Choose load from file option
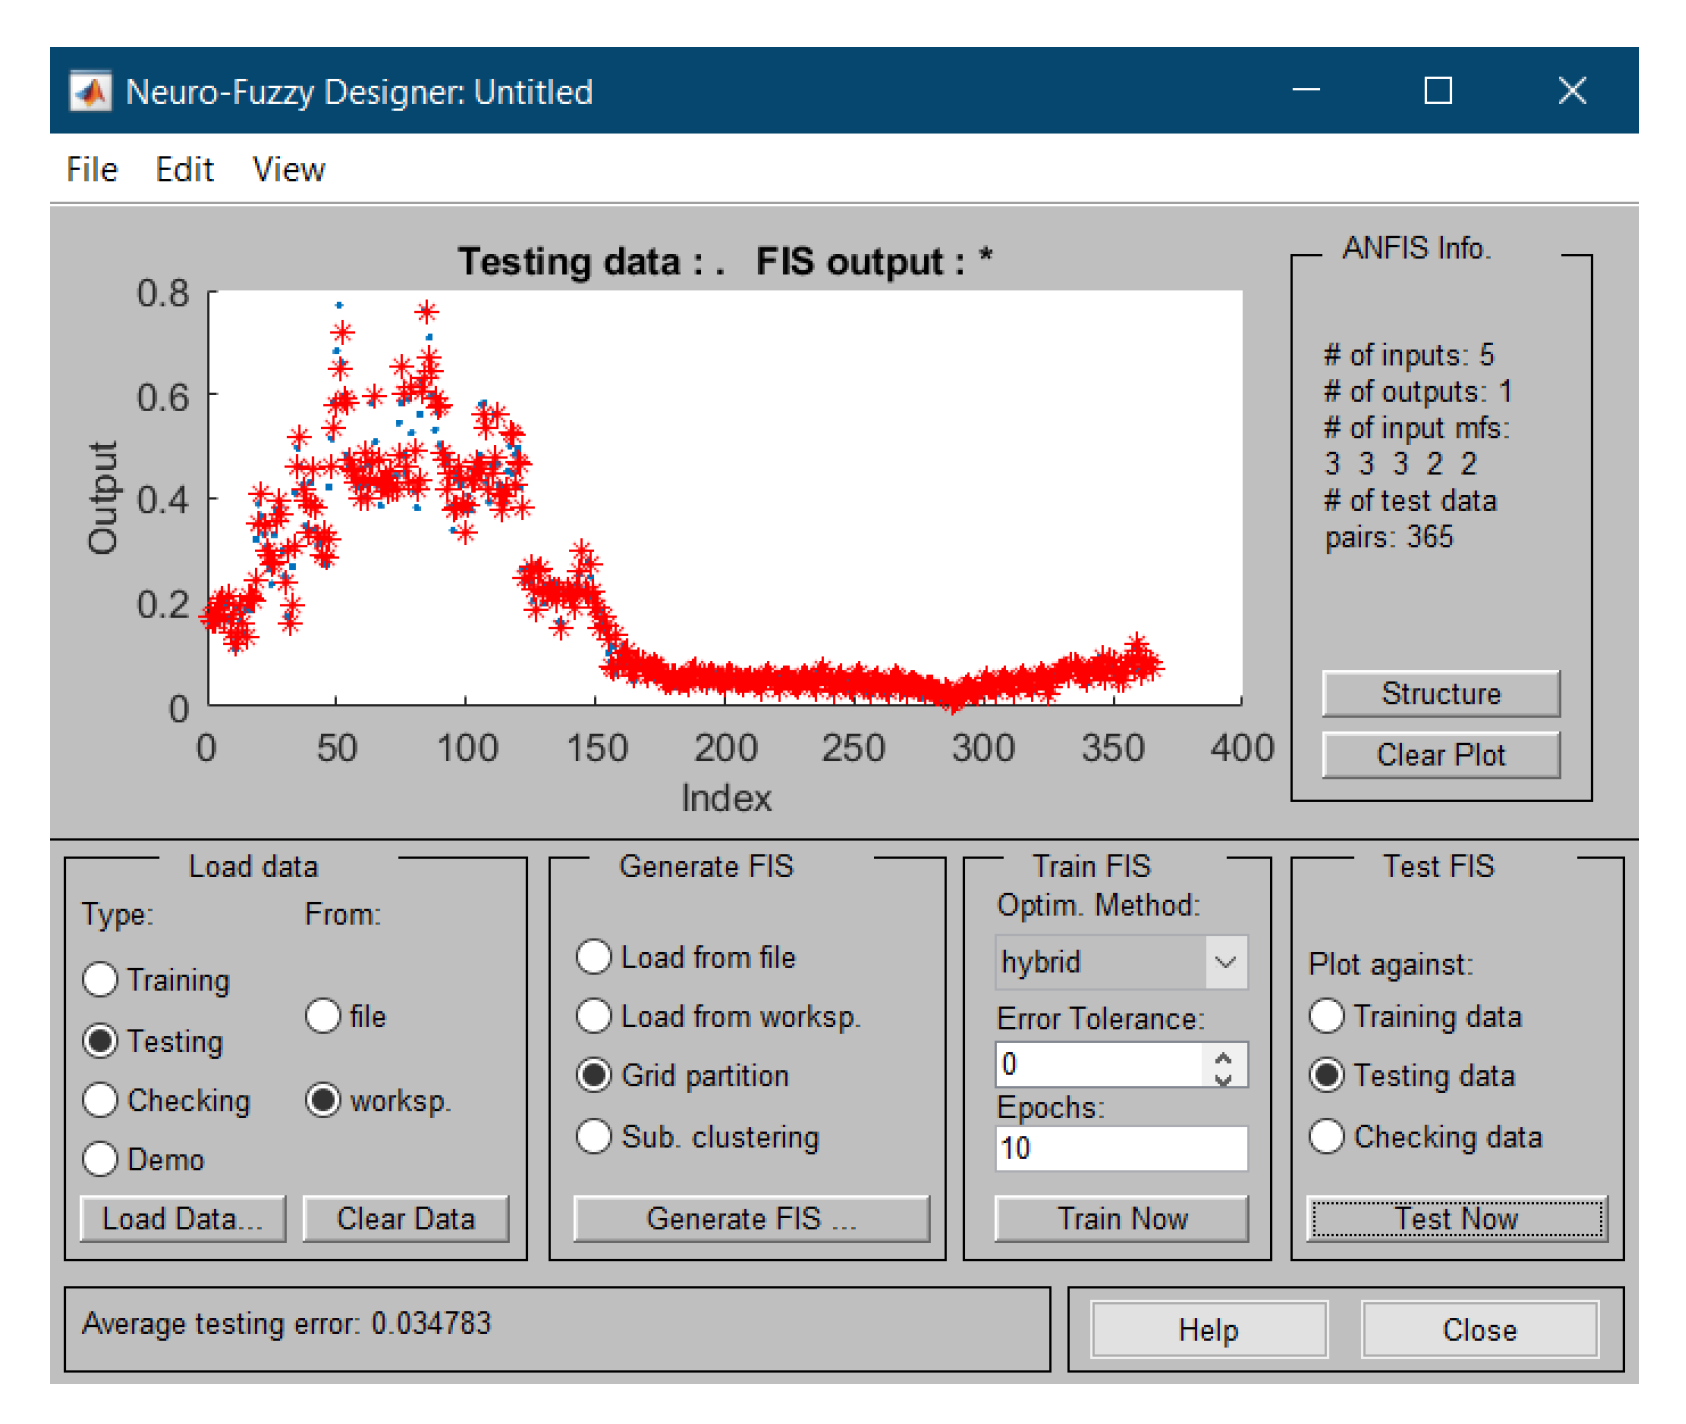 tap(323, 1016)
